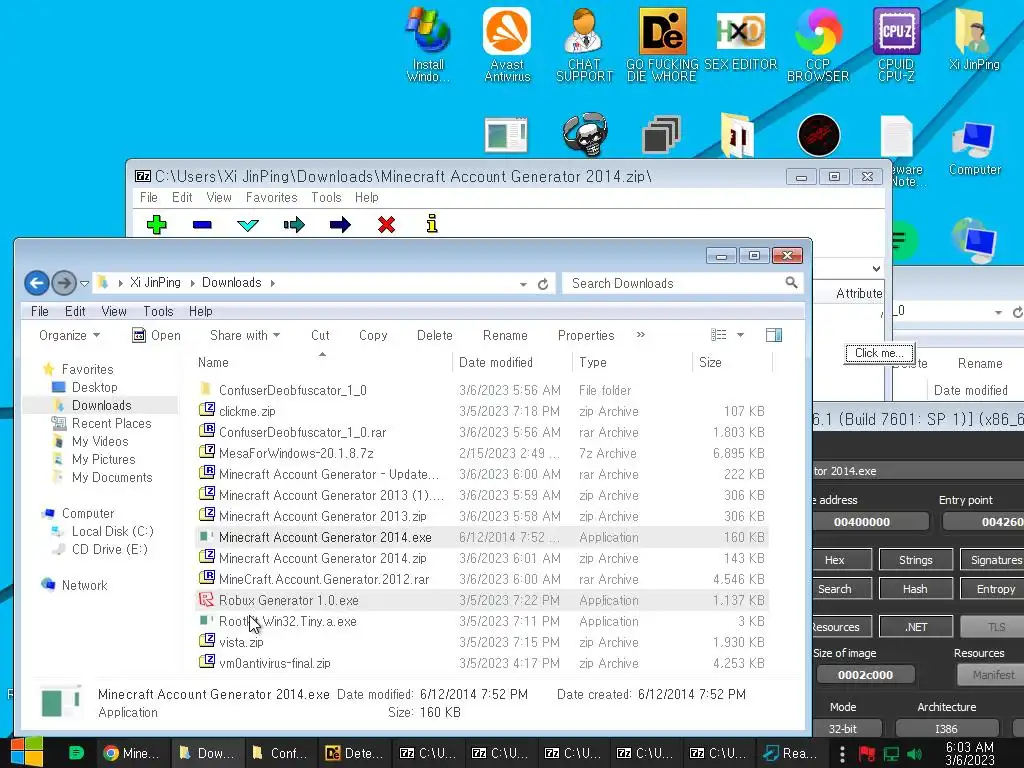
Task: Expand the chevron after Downloads in breadcrumb
Action: pyautogui.click(x=272, y=283)
